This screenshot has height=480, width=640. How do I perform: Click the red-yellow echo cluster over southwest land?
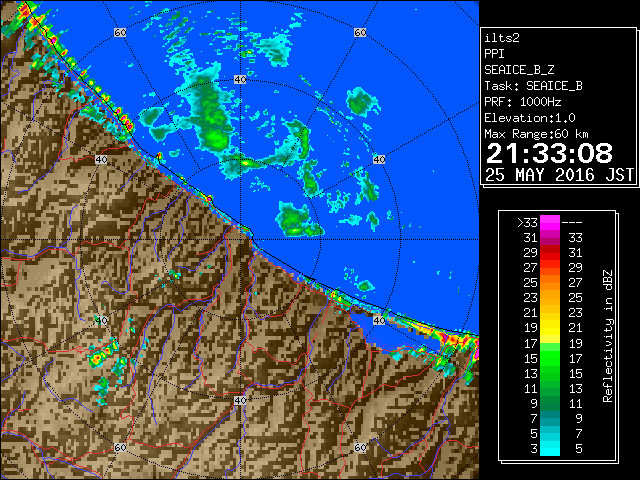pyautogui.click(x=102, y=355)
